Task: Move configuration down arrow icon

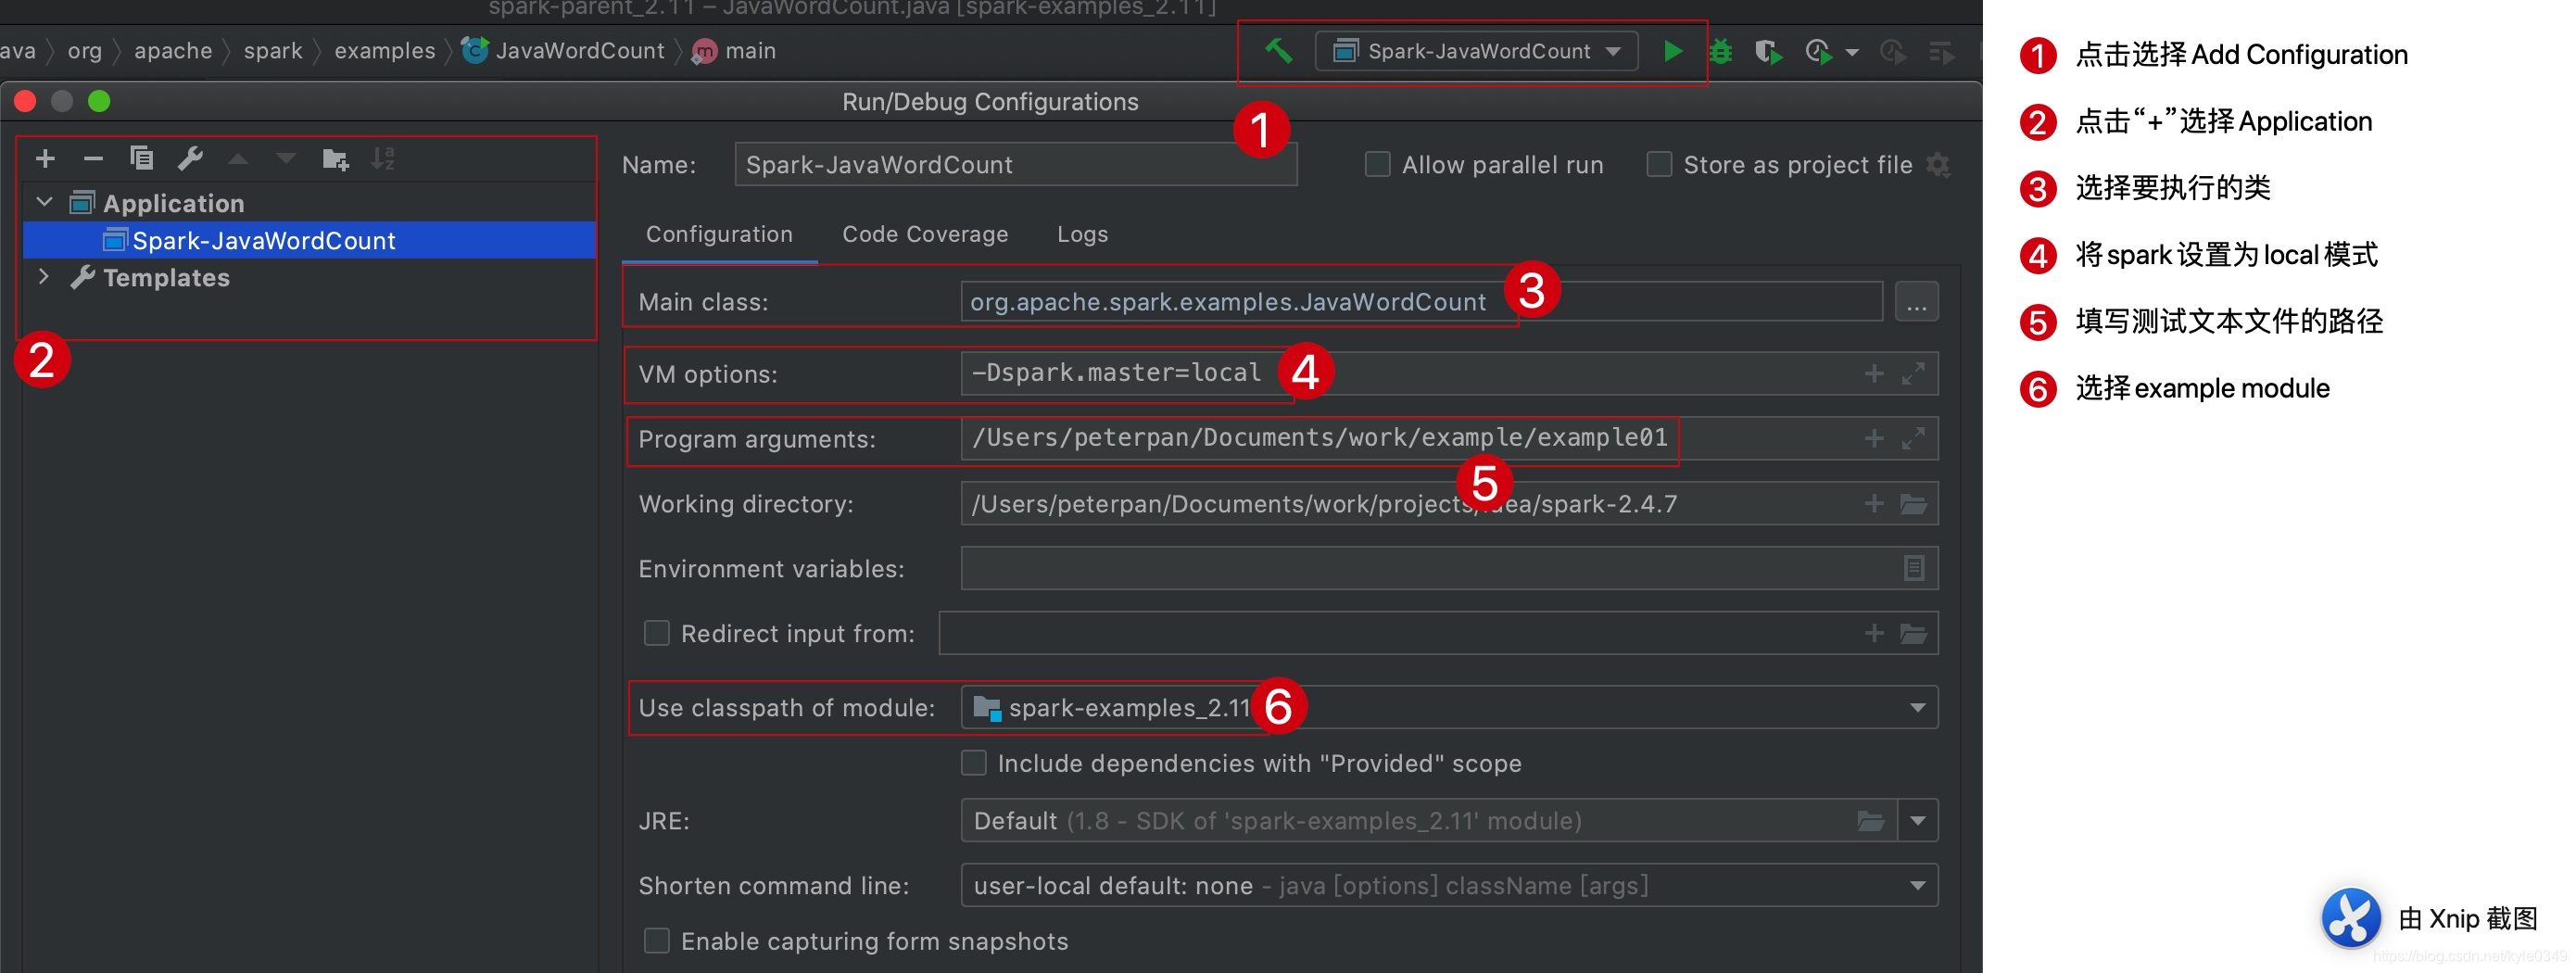Action: pyautogui.click(x=286, y=158)
